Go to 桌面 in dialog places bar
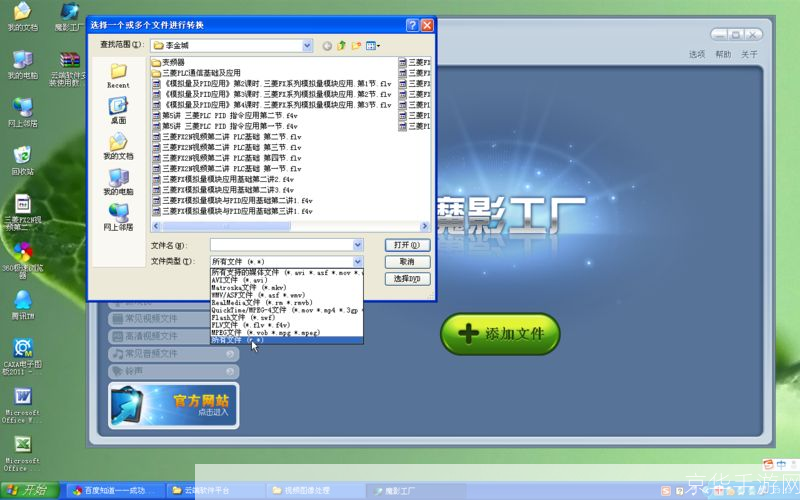The height and width of the screenshot is (500, 800). pyautogui.click(x=118, y=111)
